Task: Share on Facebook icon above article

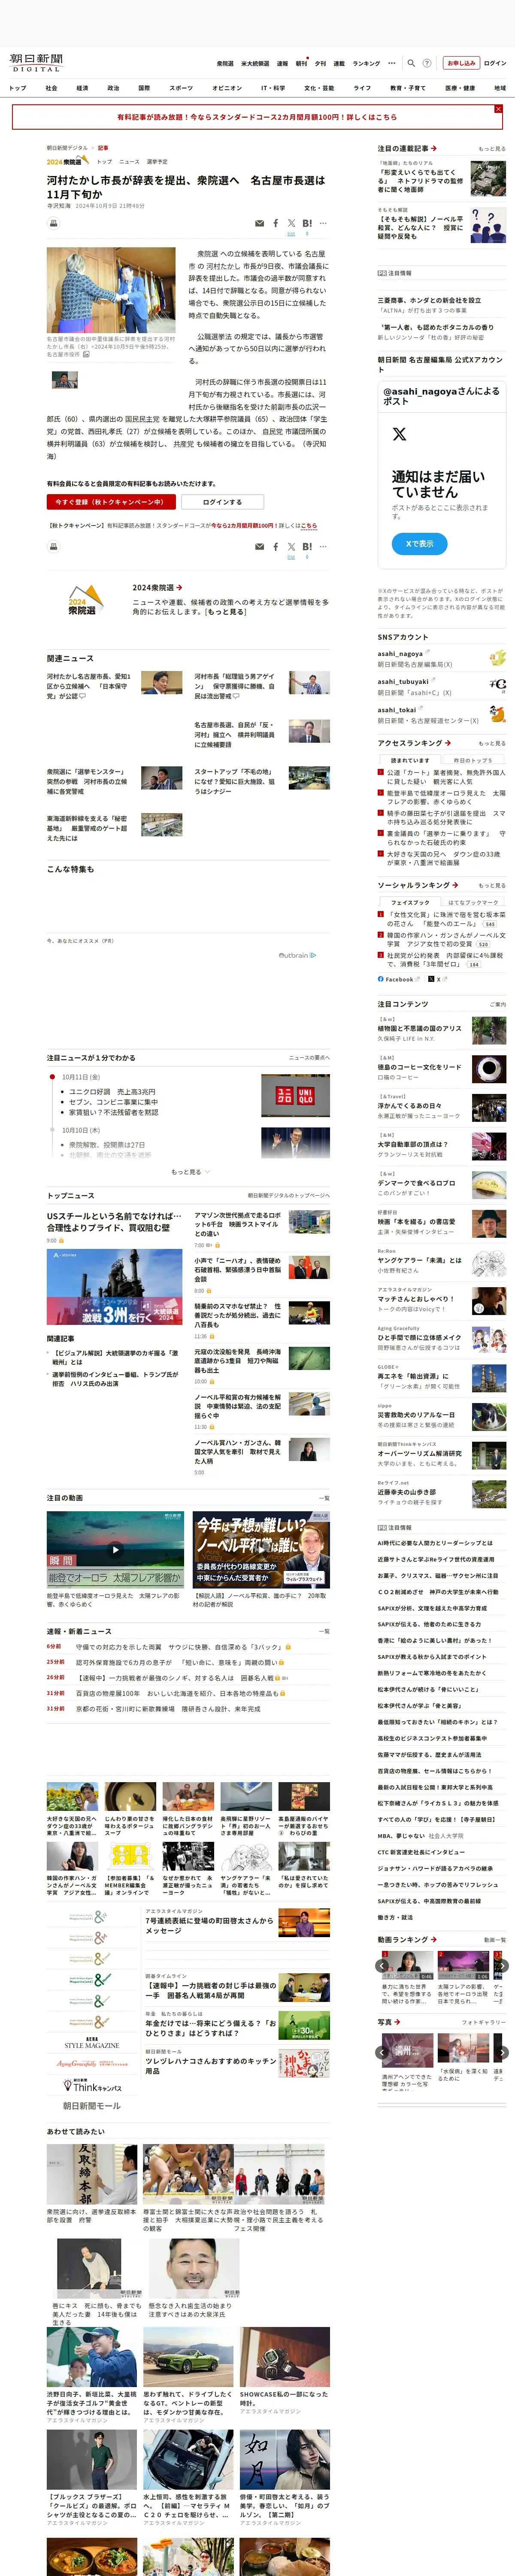Action: (276, 223)
